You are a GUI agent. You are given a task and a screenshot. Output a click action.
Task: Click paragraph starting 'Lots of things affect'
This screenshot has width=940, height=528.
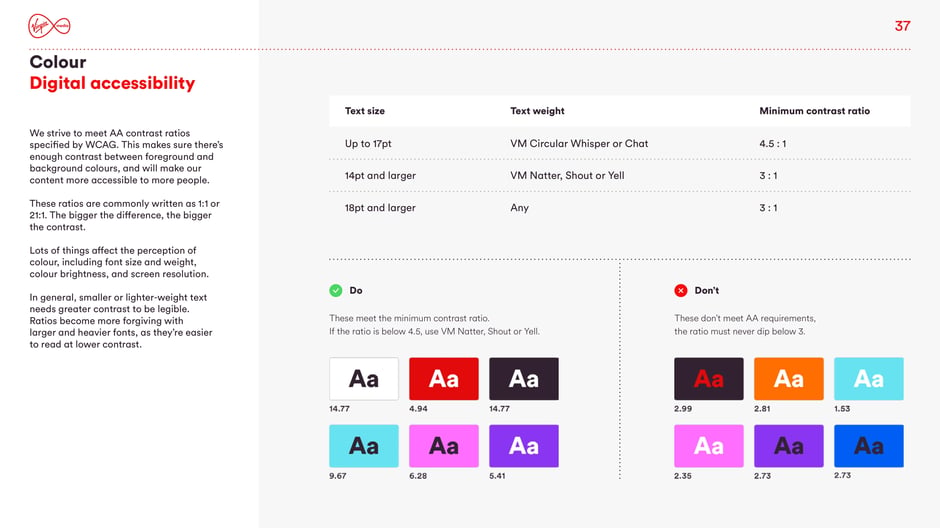click(119, 262)
